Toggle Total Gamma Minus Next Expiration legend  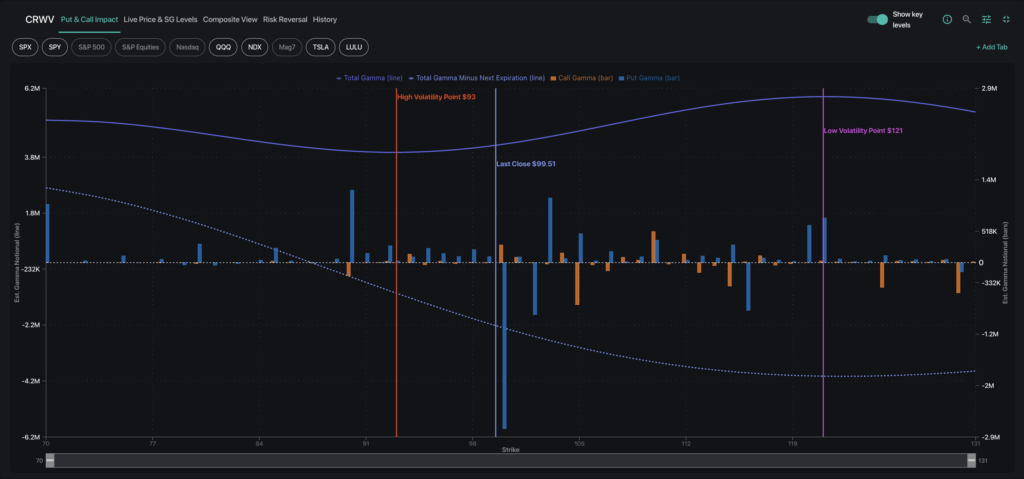[x=477, y=77]
